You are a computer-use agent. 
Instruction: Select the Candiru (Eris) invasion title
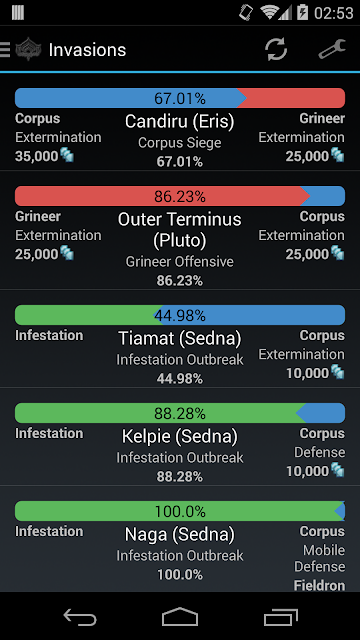click(180, 121)
